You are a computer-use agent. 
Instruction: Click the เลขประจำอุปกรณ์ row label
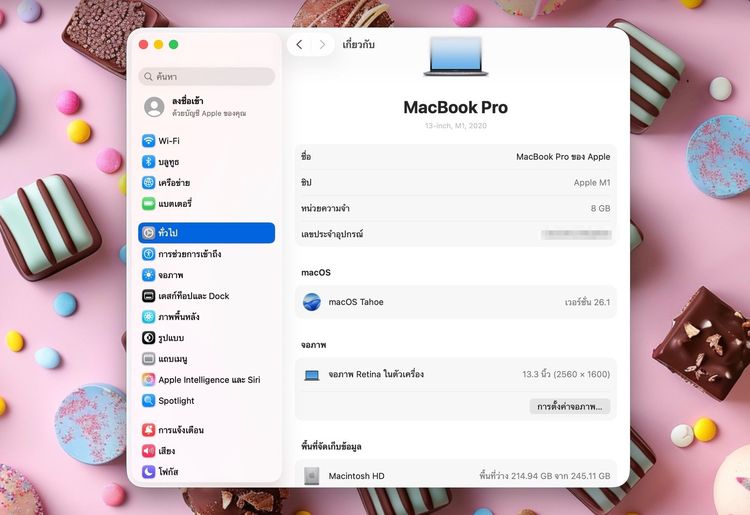(x=332, y=234)
